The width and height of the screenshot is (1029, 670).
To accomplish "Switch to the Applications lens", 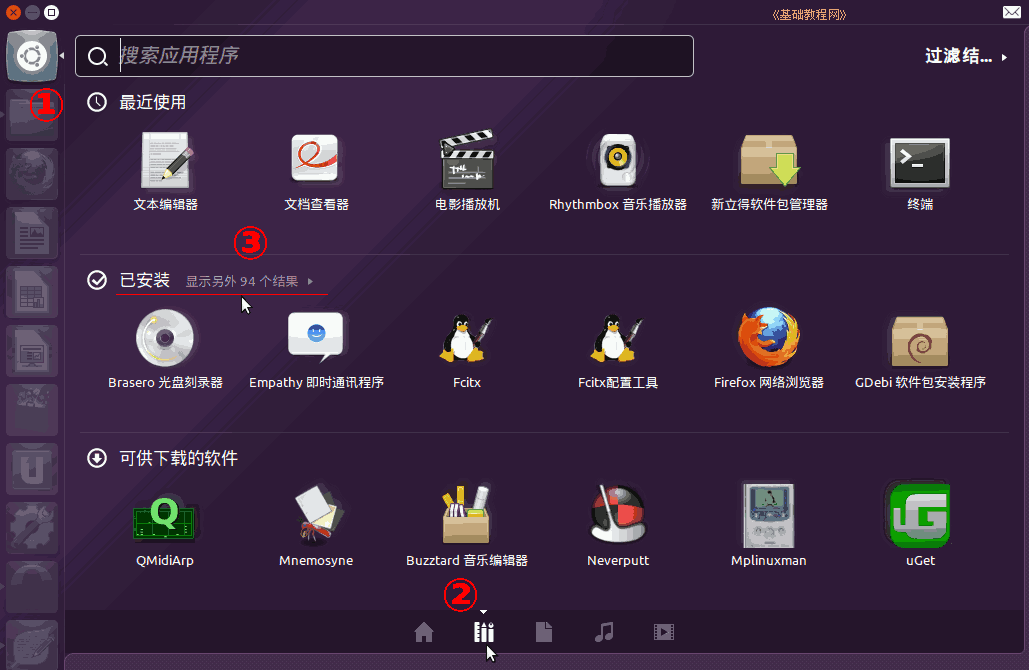I will click(x=484, y=632).
